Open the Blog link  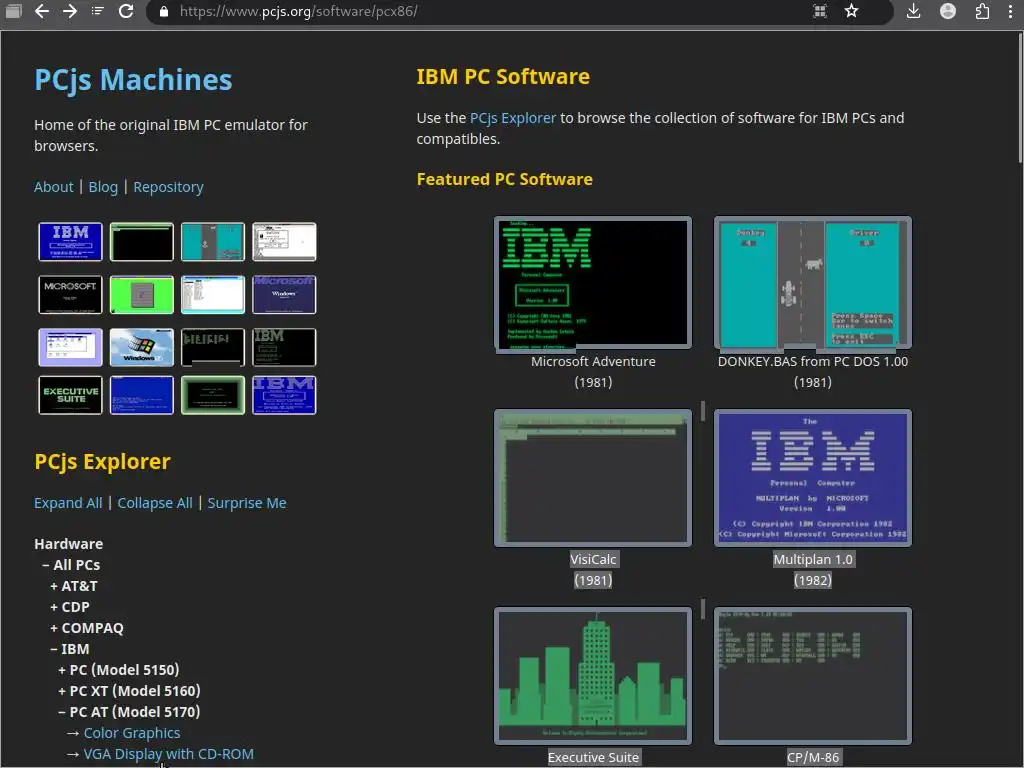pos(103,187)
